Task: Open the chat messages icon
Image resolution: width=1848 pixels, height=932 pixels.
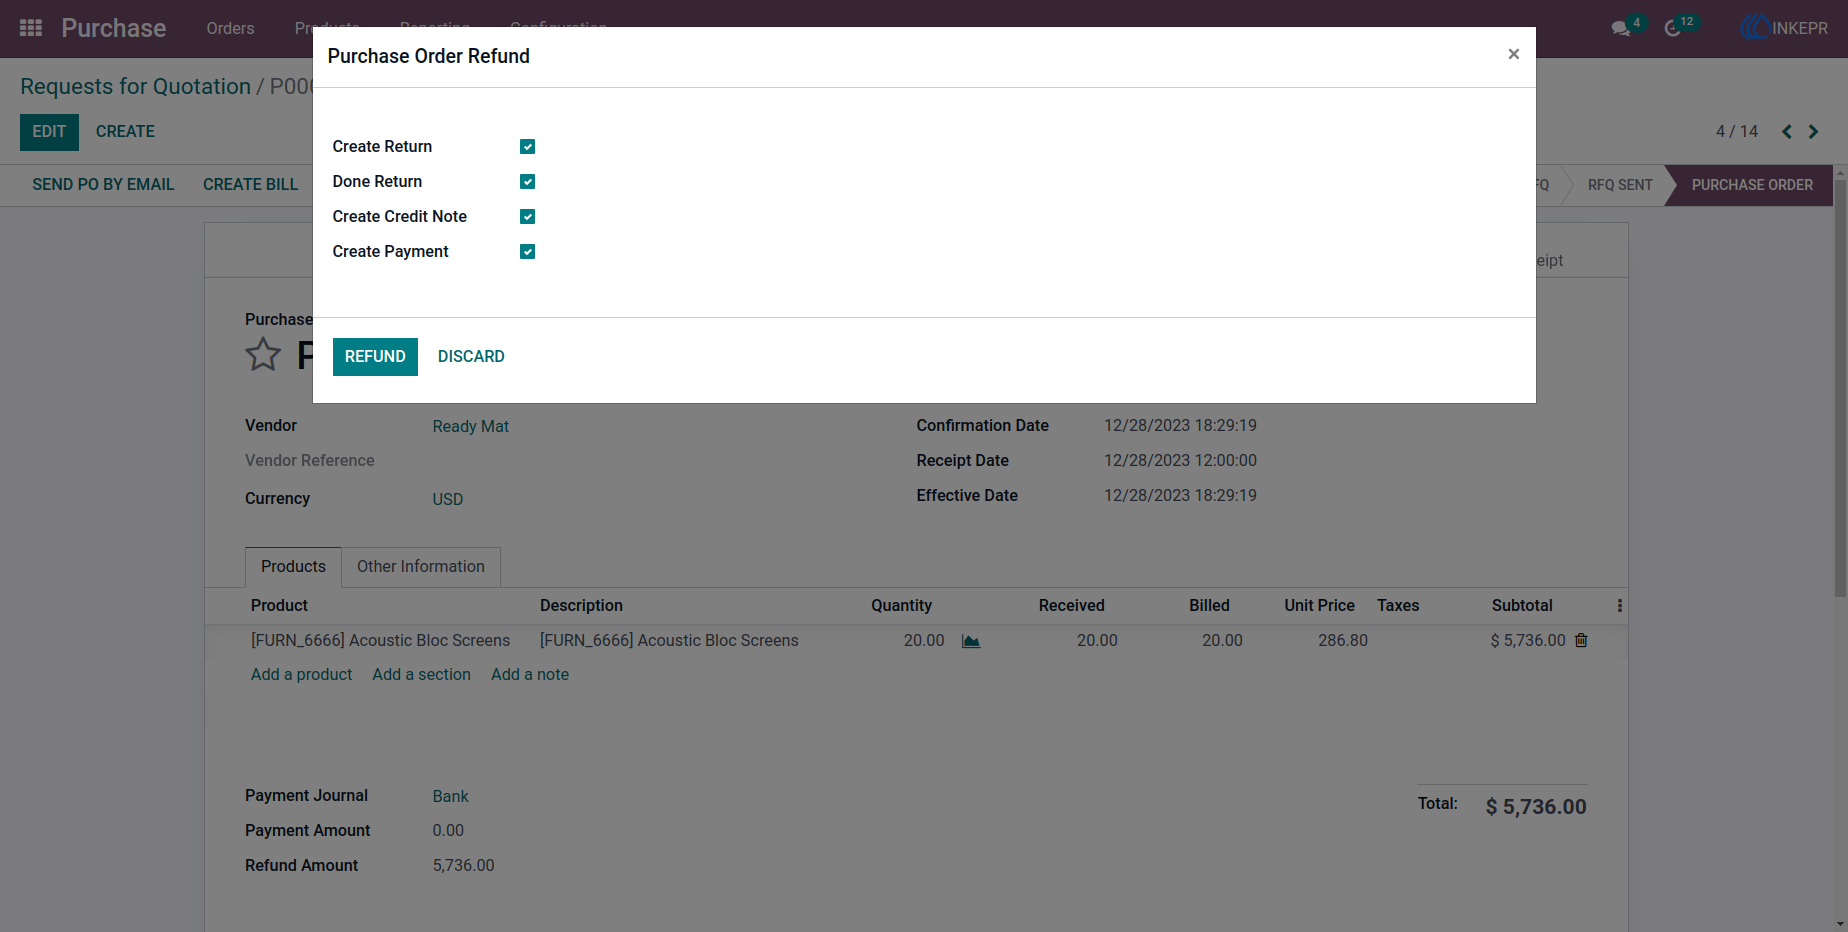Action: tap(1621, 29)
